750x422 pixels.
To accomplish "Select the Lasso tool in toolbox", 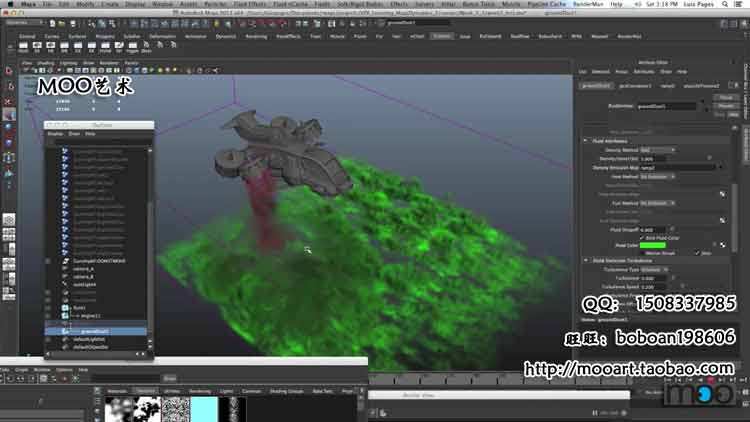I will coord(9,87).
